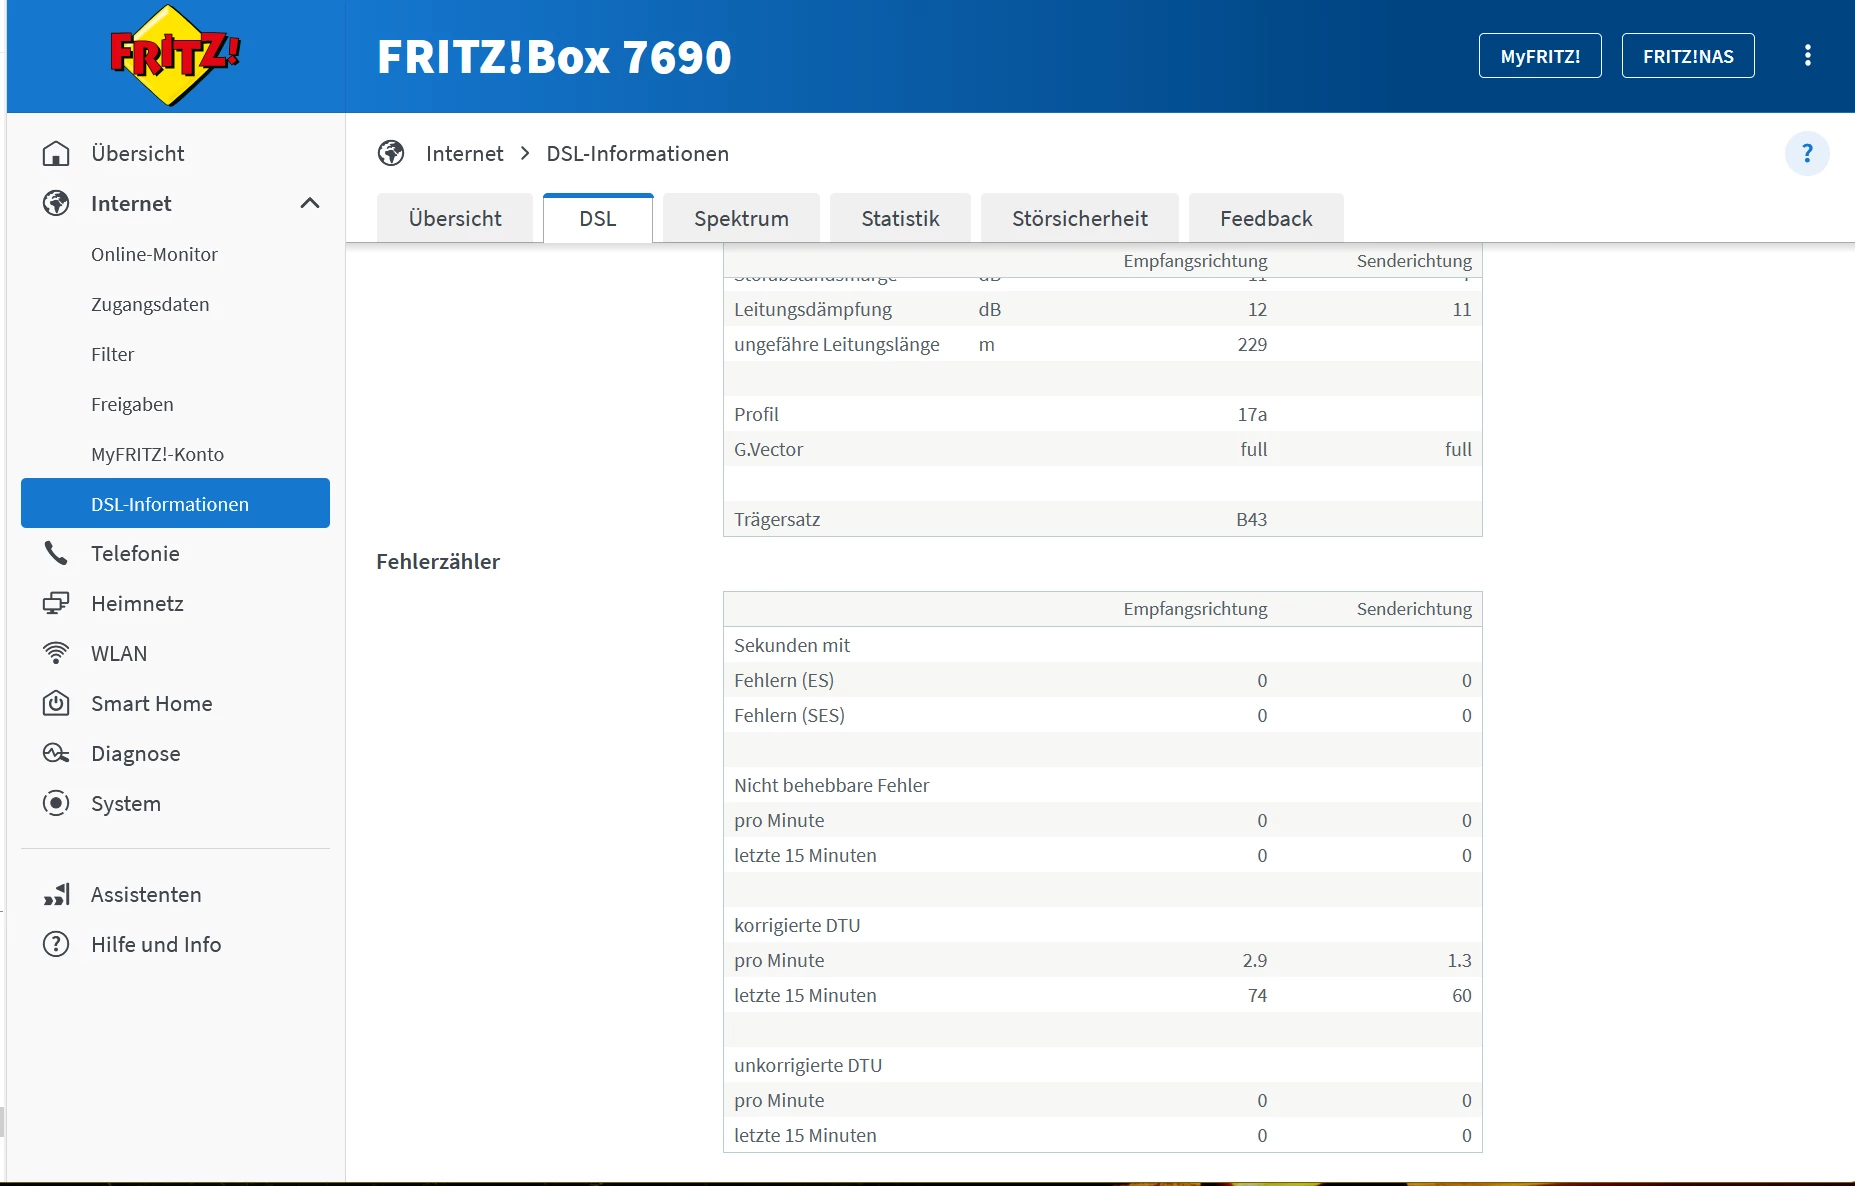Click the Leitungsdämpfung row label
The width and height of the screenshot is (1855, 1186).
click(813, 309)
